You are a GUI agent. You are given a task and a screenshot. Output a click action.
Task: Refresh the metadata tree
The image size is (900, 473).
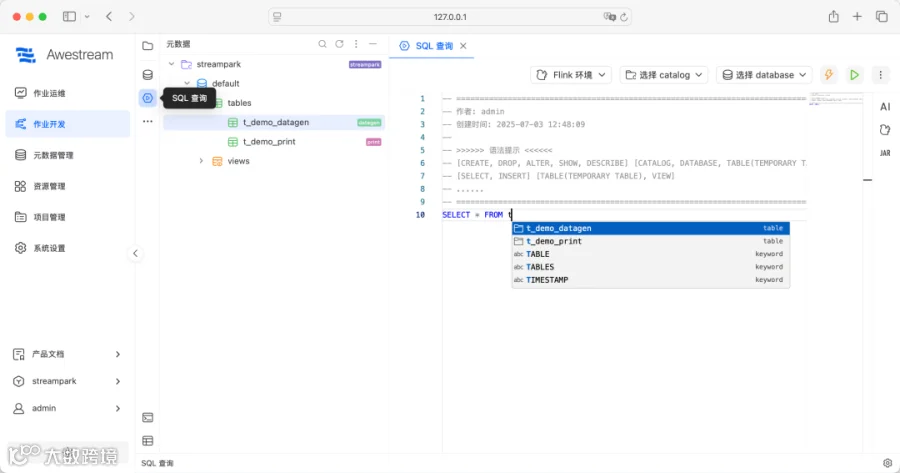pos(339,44)
